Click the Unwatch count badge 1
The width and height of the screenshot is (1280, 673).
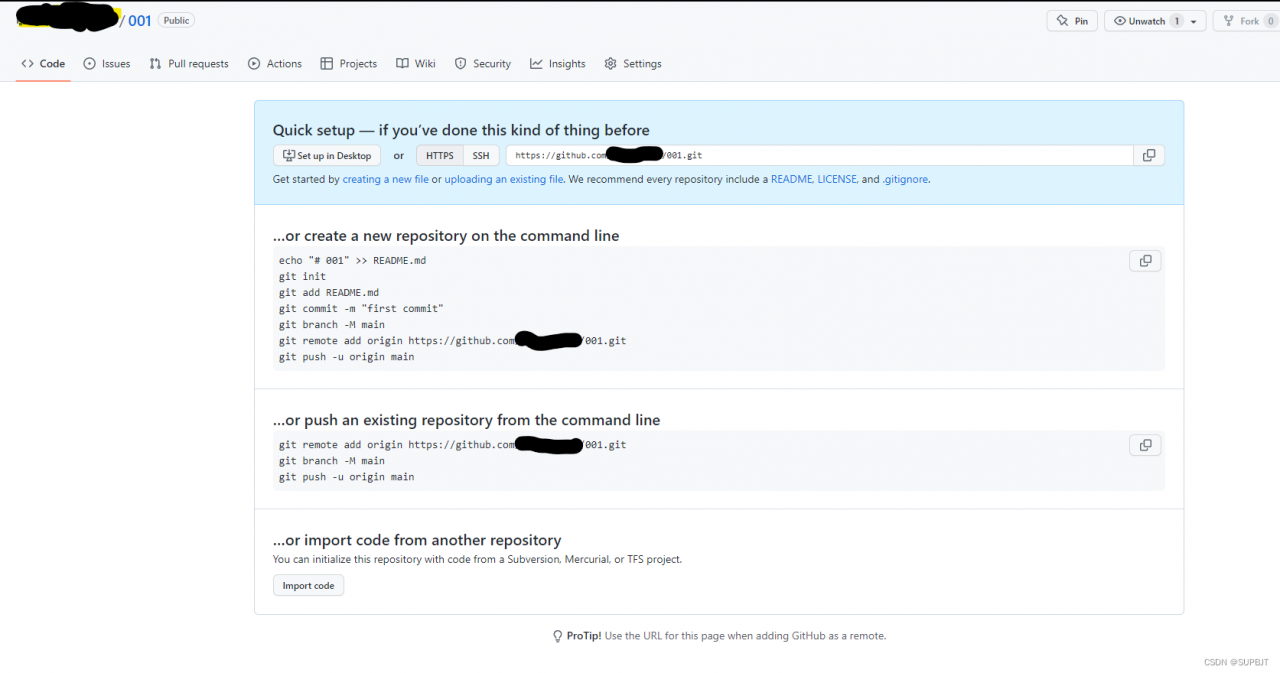1177,21
